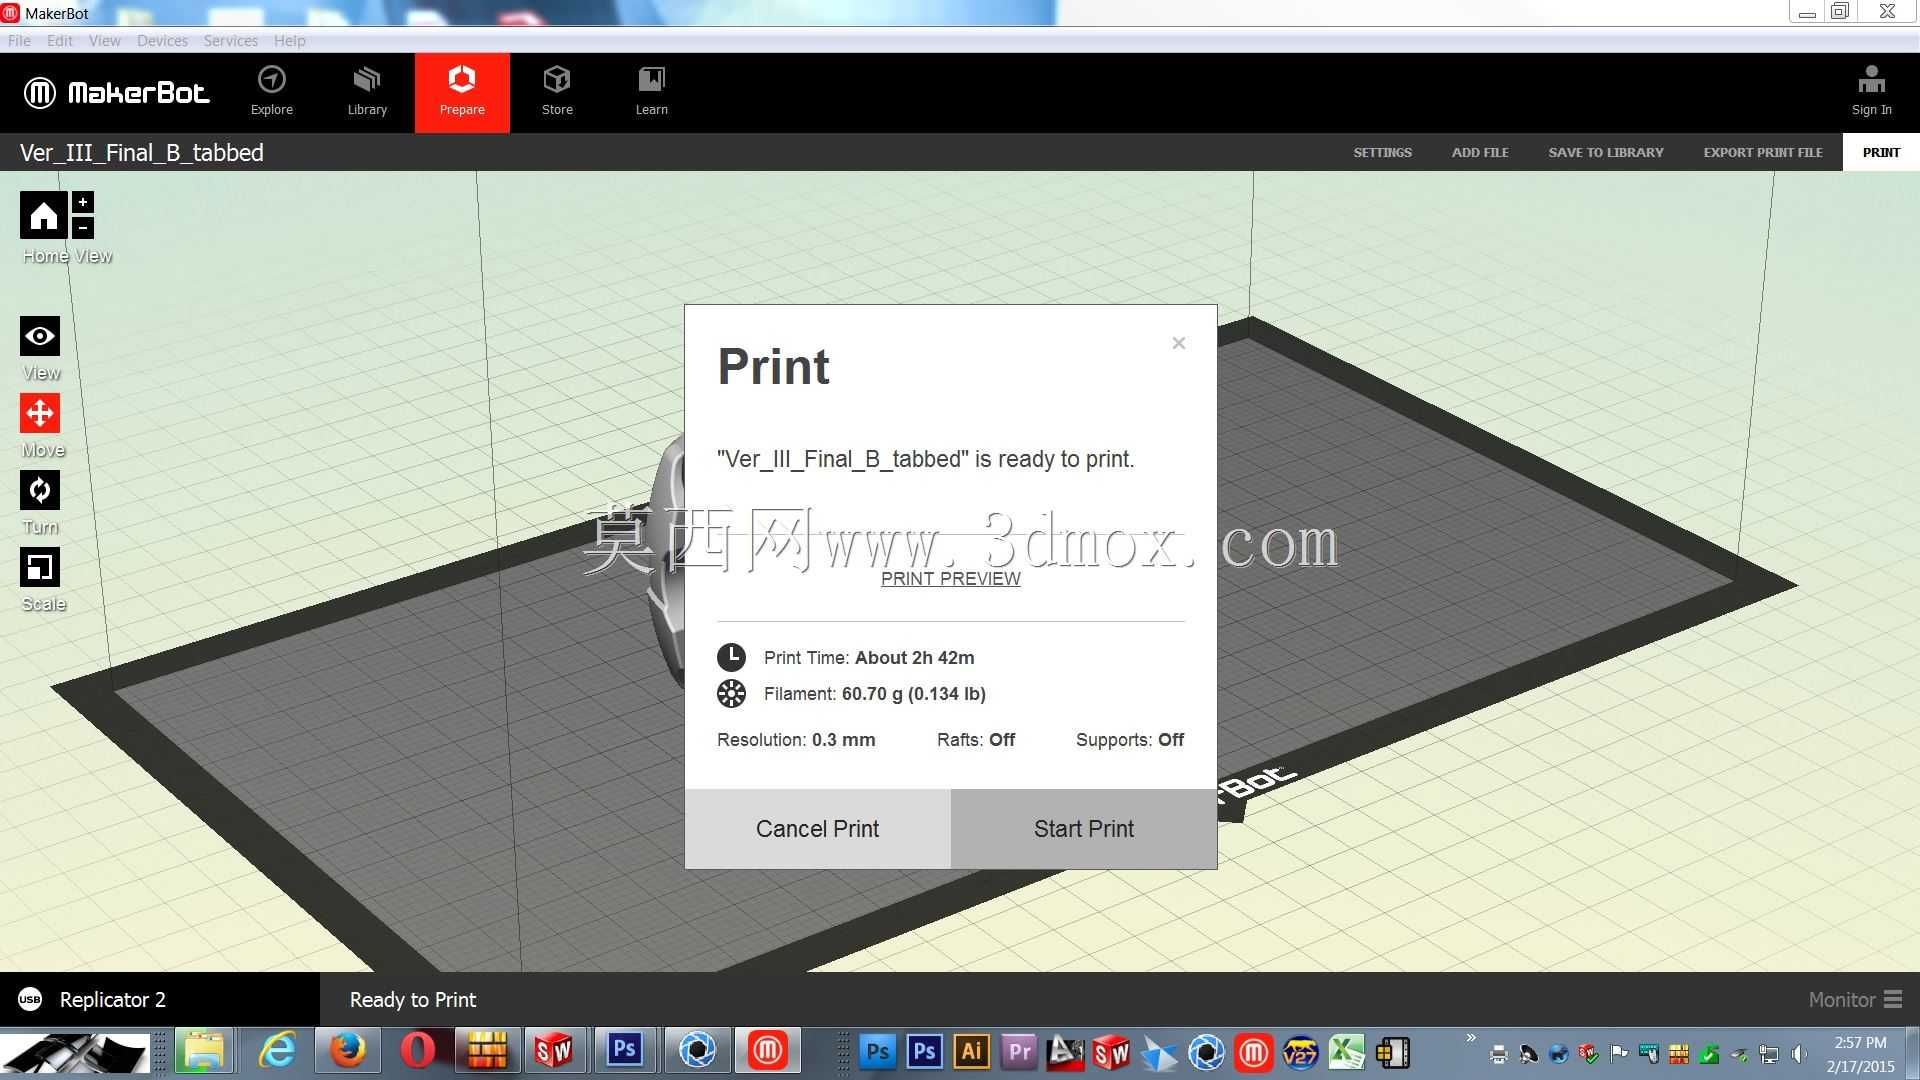The height and width of the screenshot is (1080, 1920).
Task: Open the V27 app shortcut
Action: pos(1300,1052)
